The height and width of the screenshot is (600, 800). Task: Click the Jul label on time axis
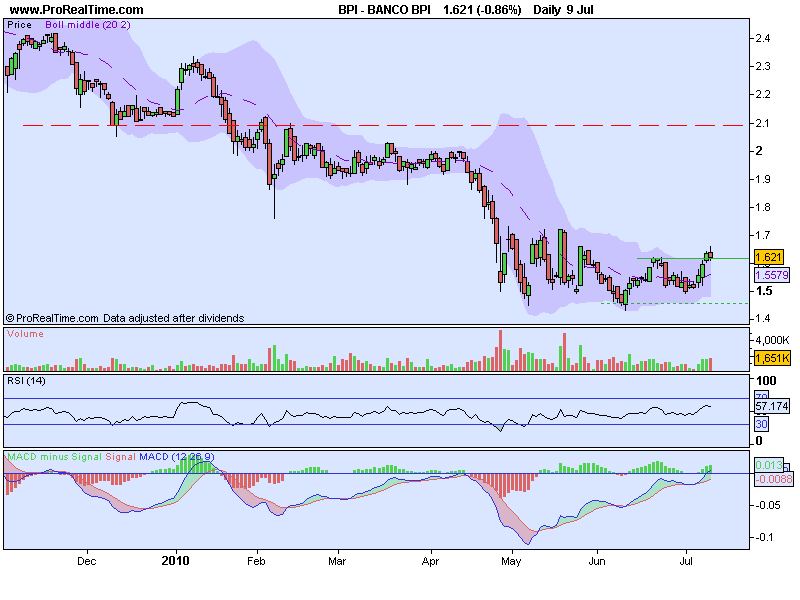tap(686, 561)
